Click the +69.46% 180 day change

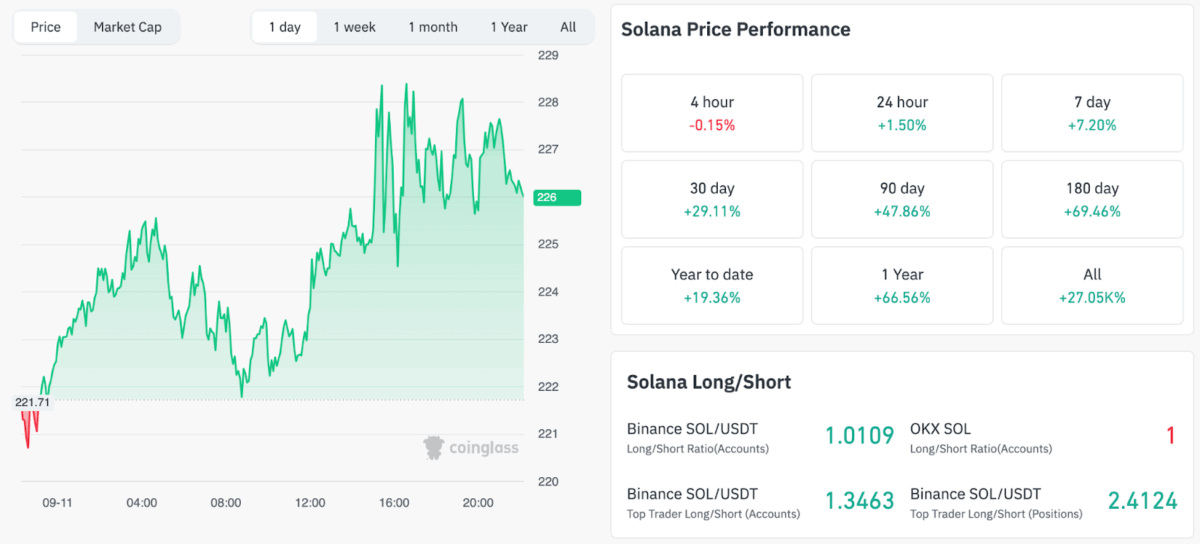[1092, 211]
